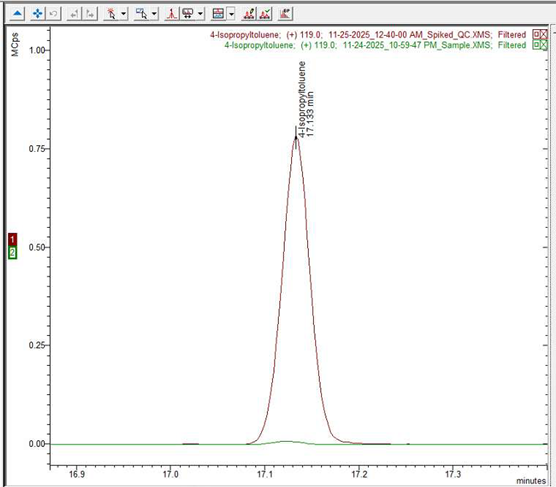Click the 17.1 label on the time axis
Screen dimensions: 556x487
(265, 474)
